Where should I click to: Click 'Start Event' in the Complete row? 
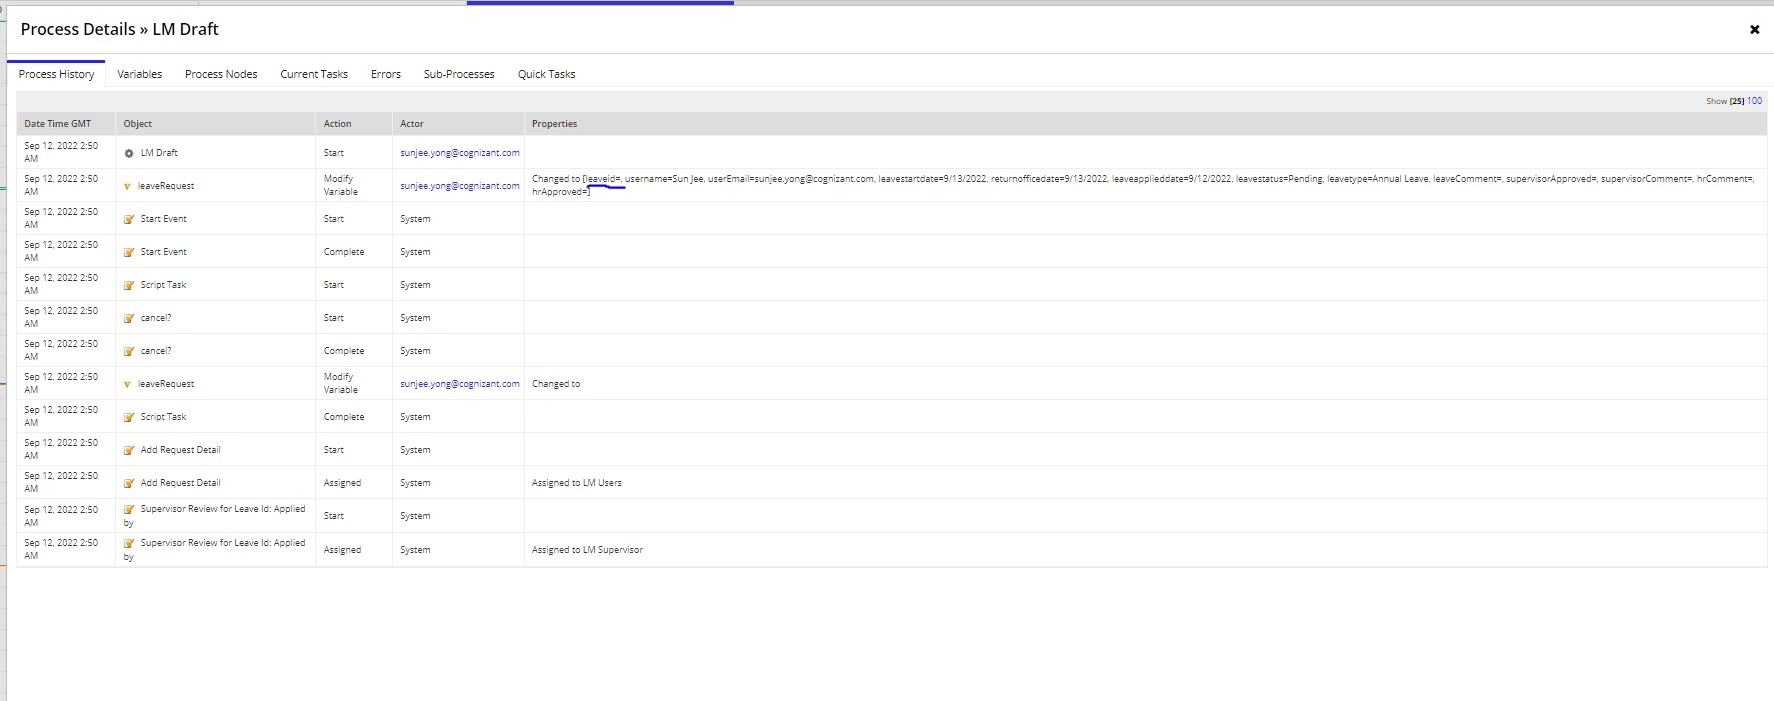(163, 252)
